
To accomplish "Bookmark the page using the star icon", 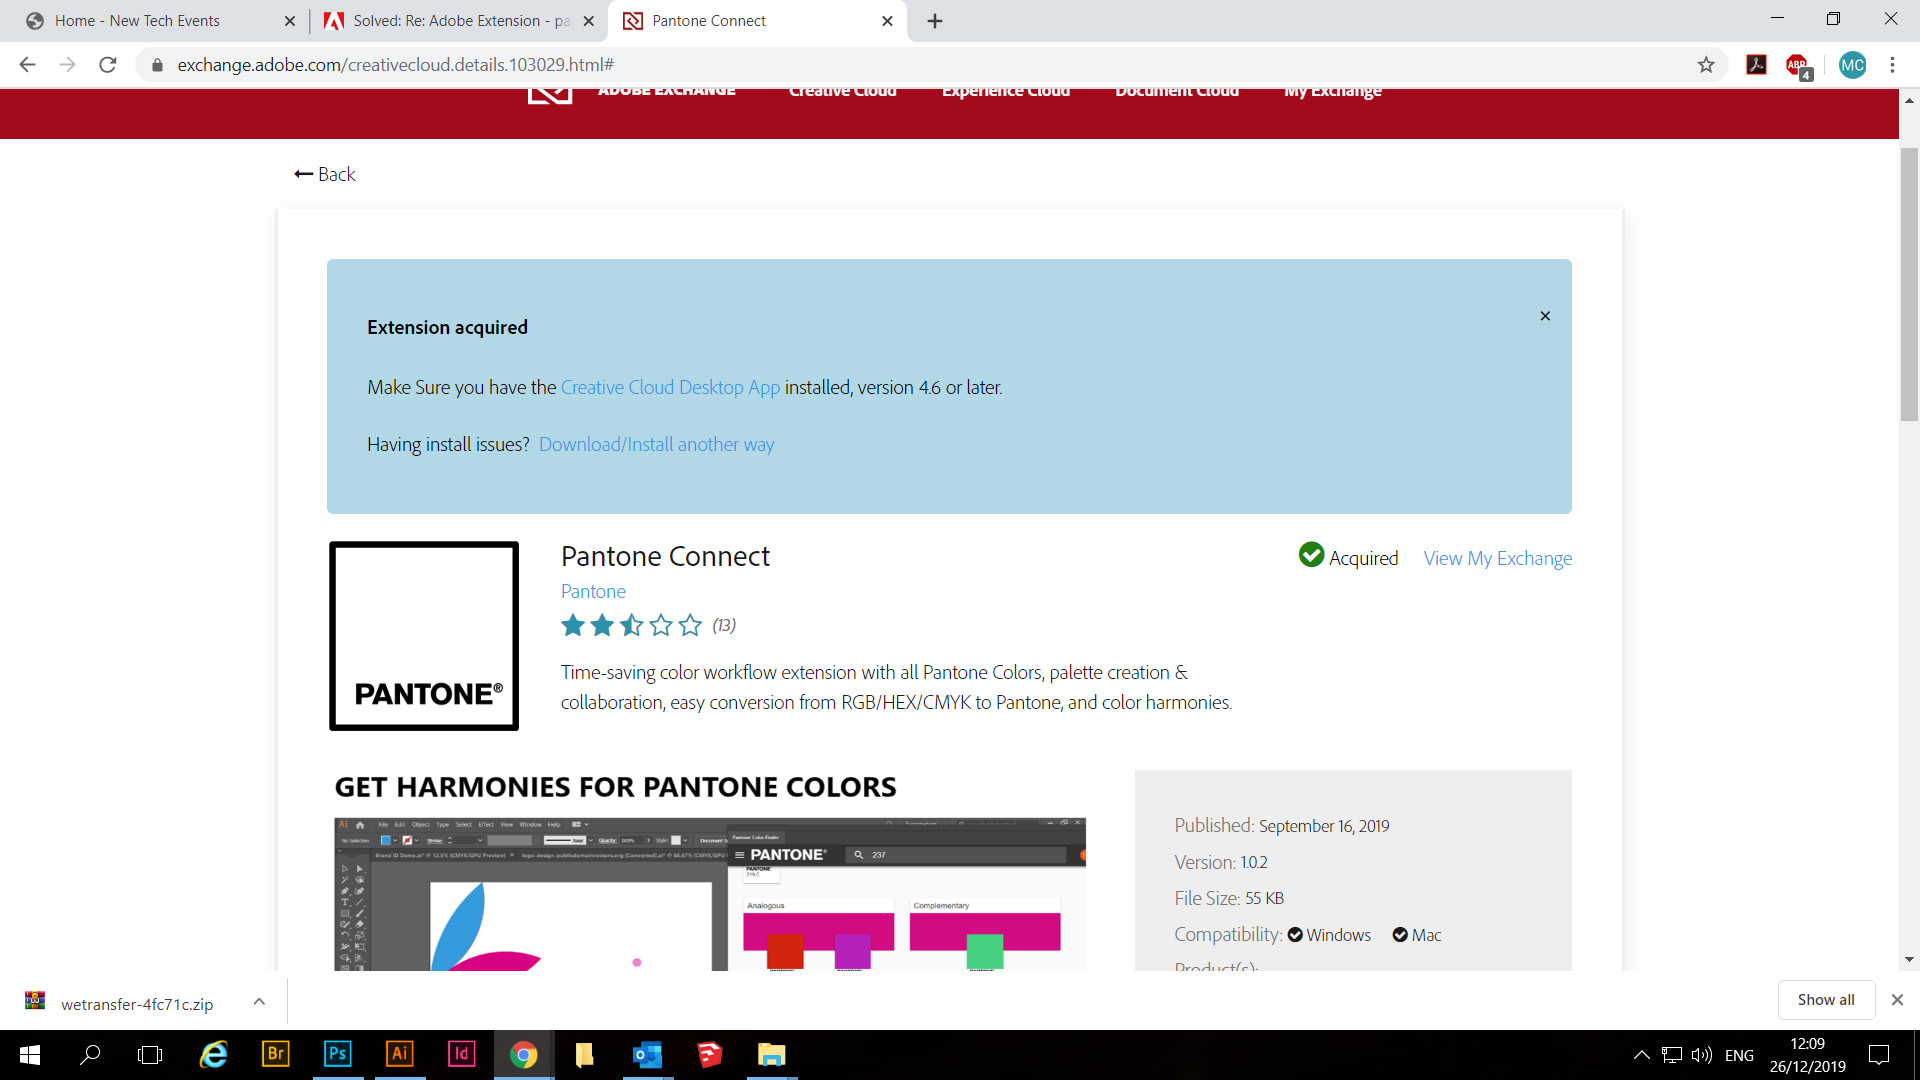I will click(x=1705, y=64).
